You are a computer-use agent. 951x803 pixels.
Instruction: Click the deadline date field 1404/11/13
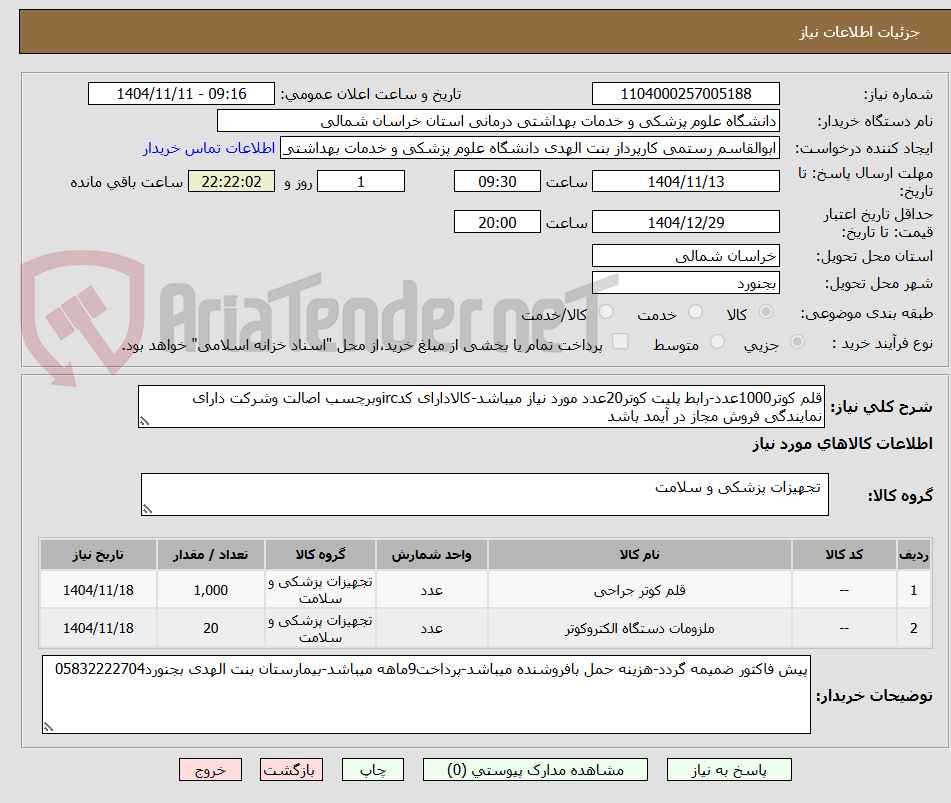[x=685, y=181]
